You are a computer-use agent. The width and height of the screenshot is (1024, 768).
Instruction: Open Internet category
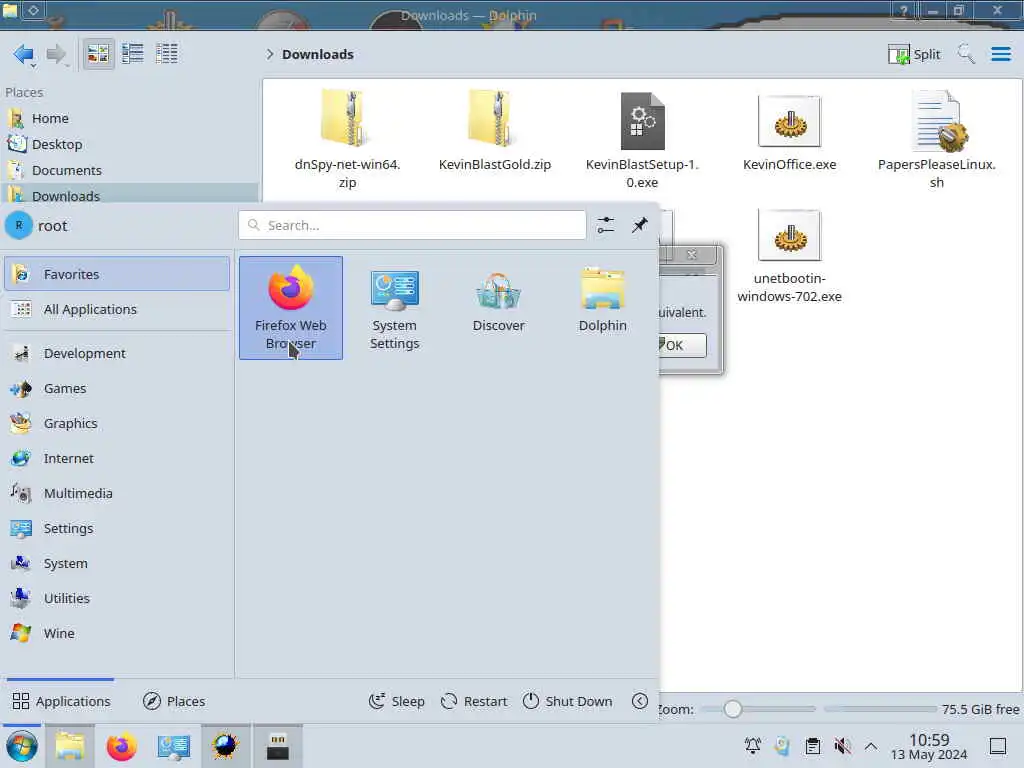[x=117, y=458]
